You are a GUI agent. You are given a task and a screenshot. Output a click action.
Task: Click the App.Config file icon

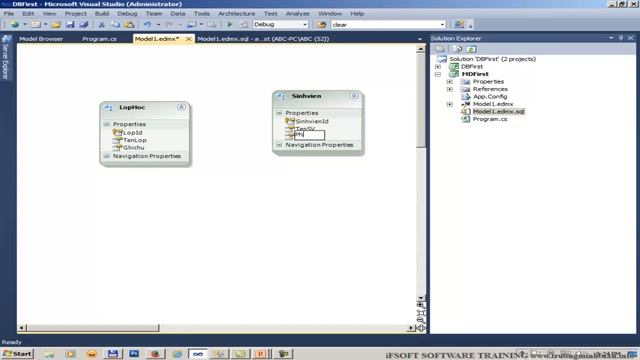click(x=466, y=97)
